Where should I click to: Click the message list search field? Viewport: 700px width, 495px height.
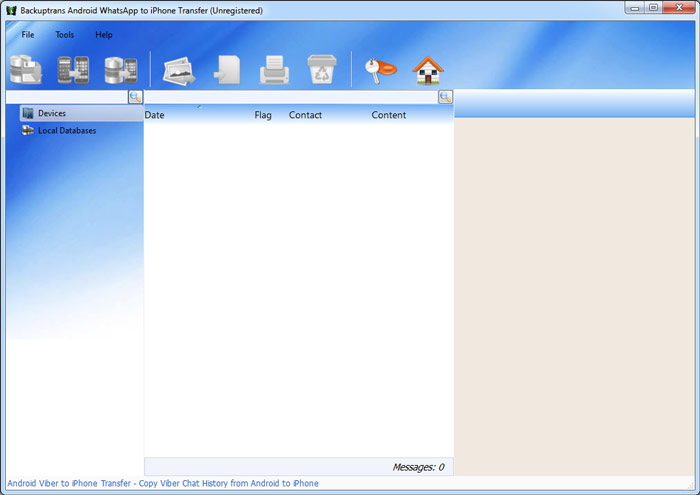point(290,97)
